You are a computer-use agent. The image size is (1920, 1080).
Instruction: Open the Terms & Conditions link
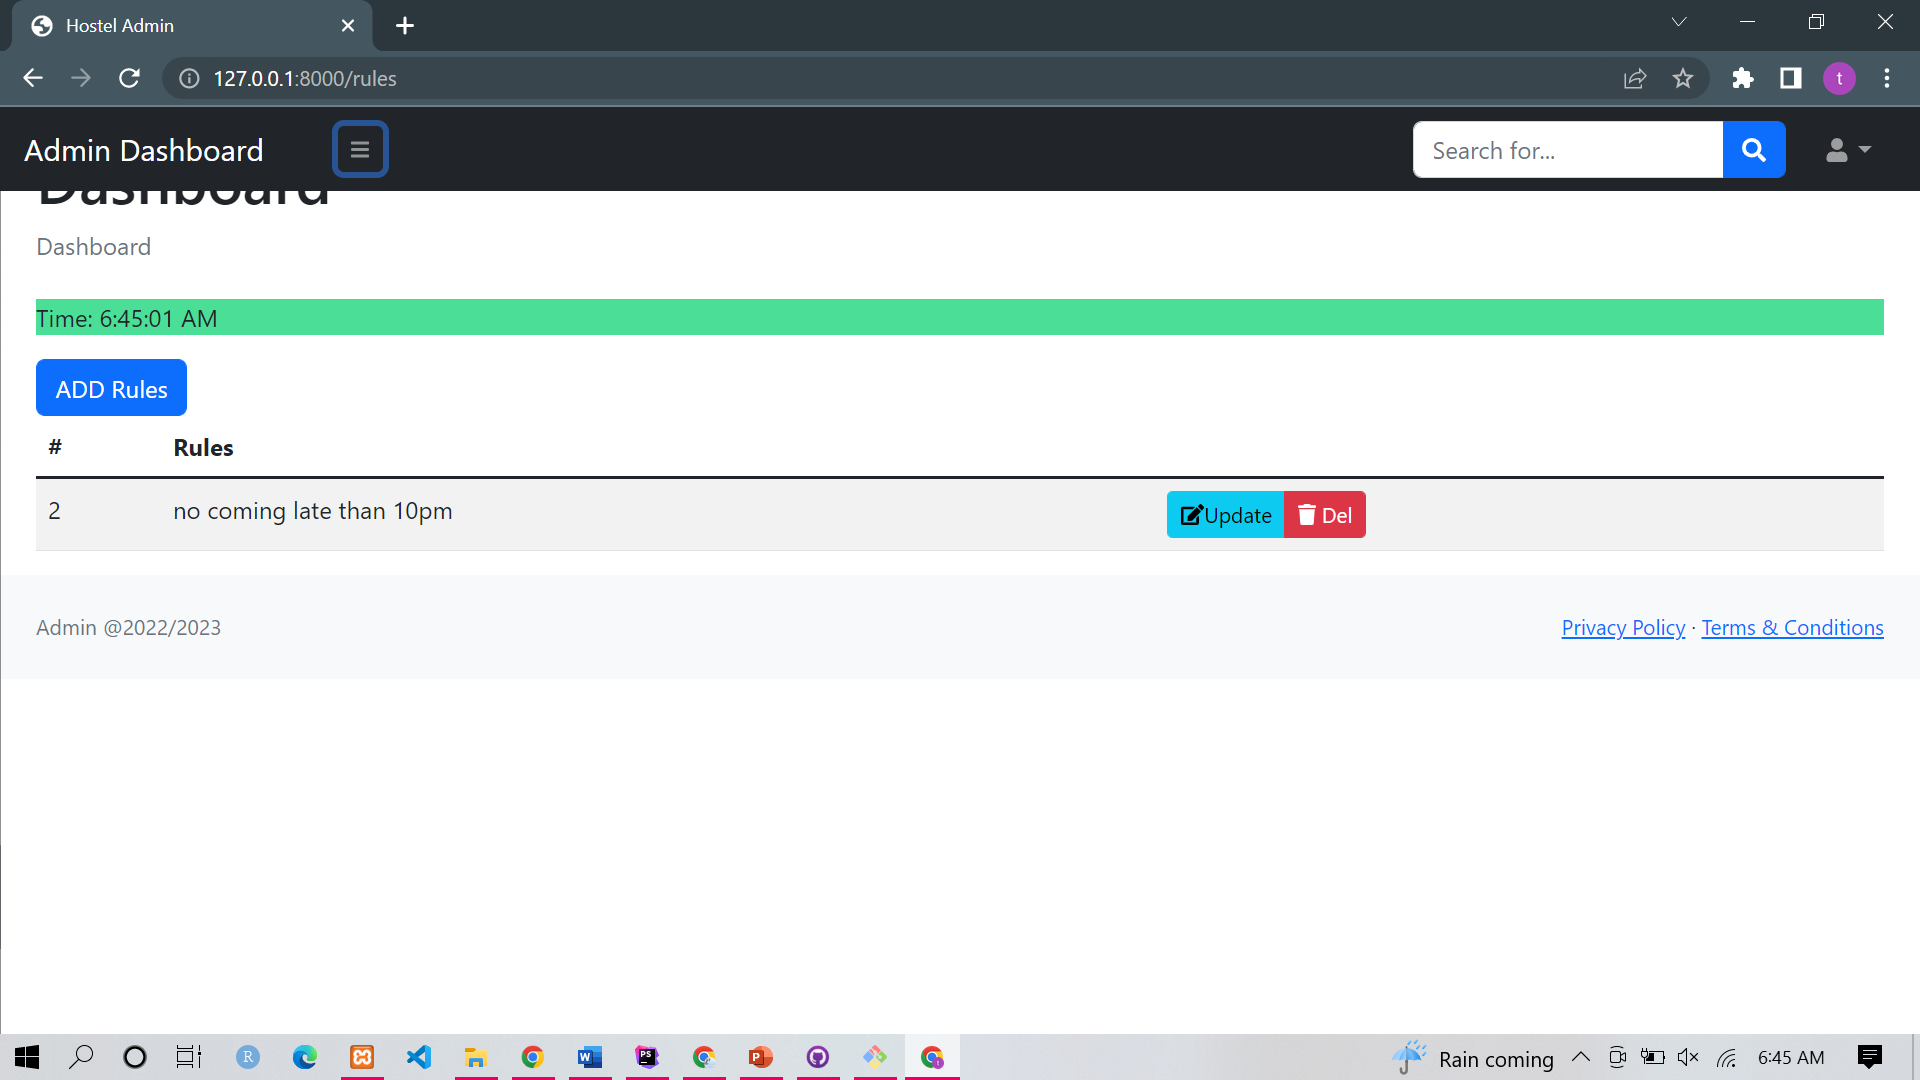(x=1792, y=627)
